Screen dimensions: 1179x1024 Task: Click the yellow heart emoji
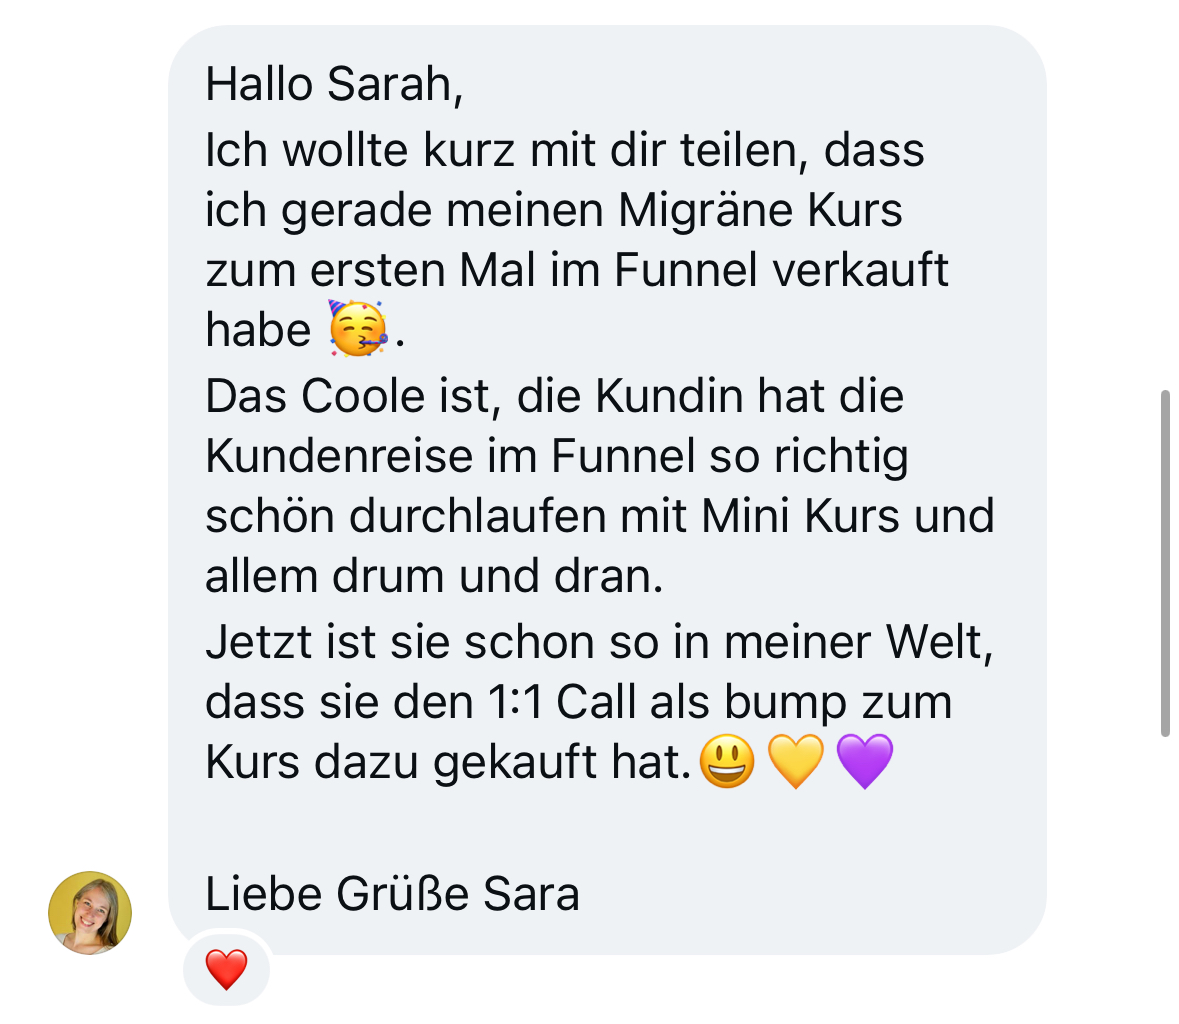point(795,761)
